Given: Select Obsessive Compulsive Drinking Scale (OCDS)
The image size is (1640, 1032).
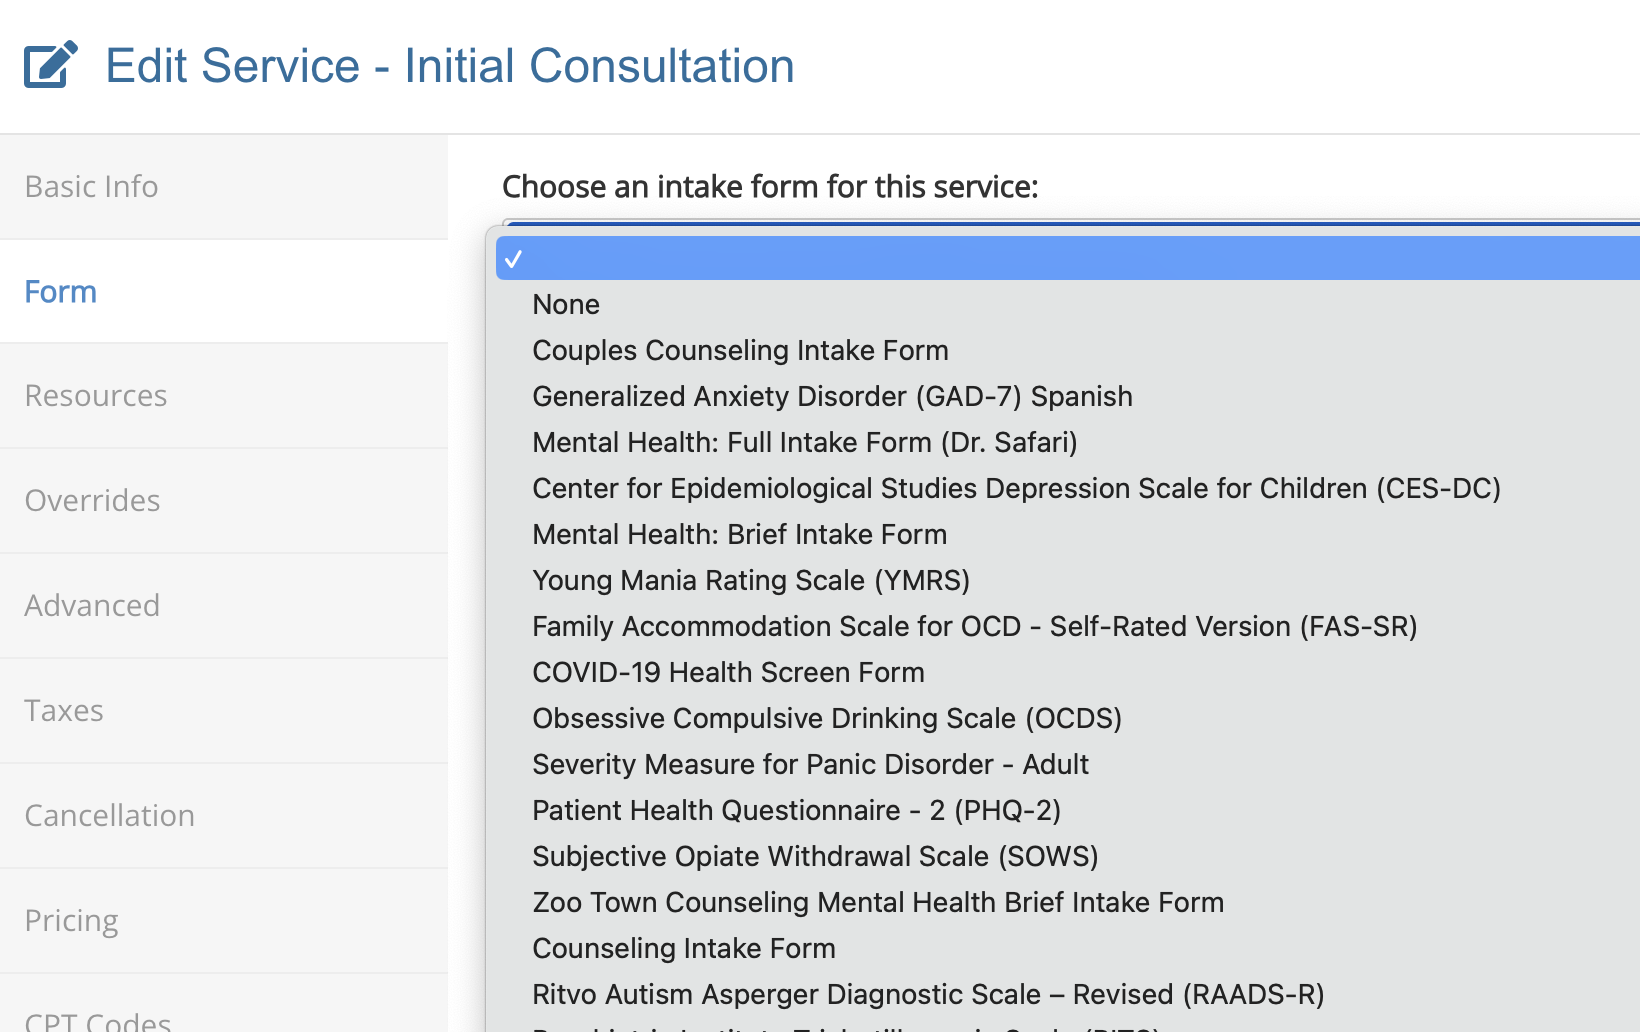Looking at the screenshot, I should click(x=827, y=719).
